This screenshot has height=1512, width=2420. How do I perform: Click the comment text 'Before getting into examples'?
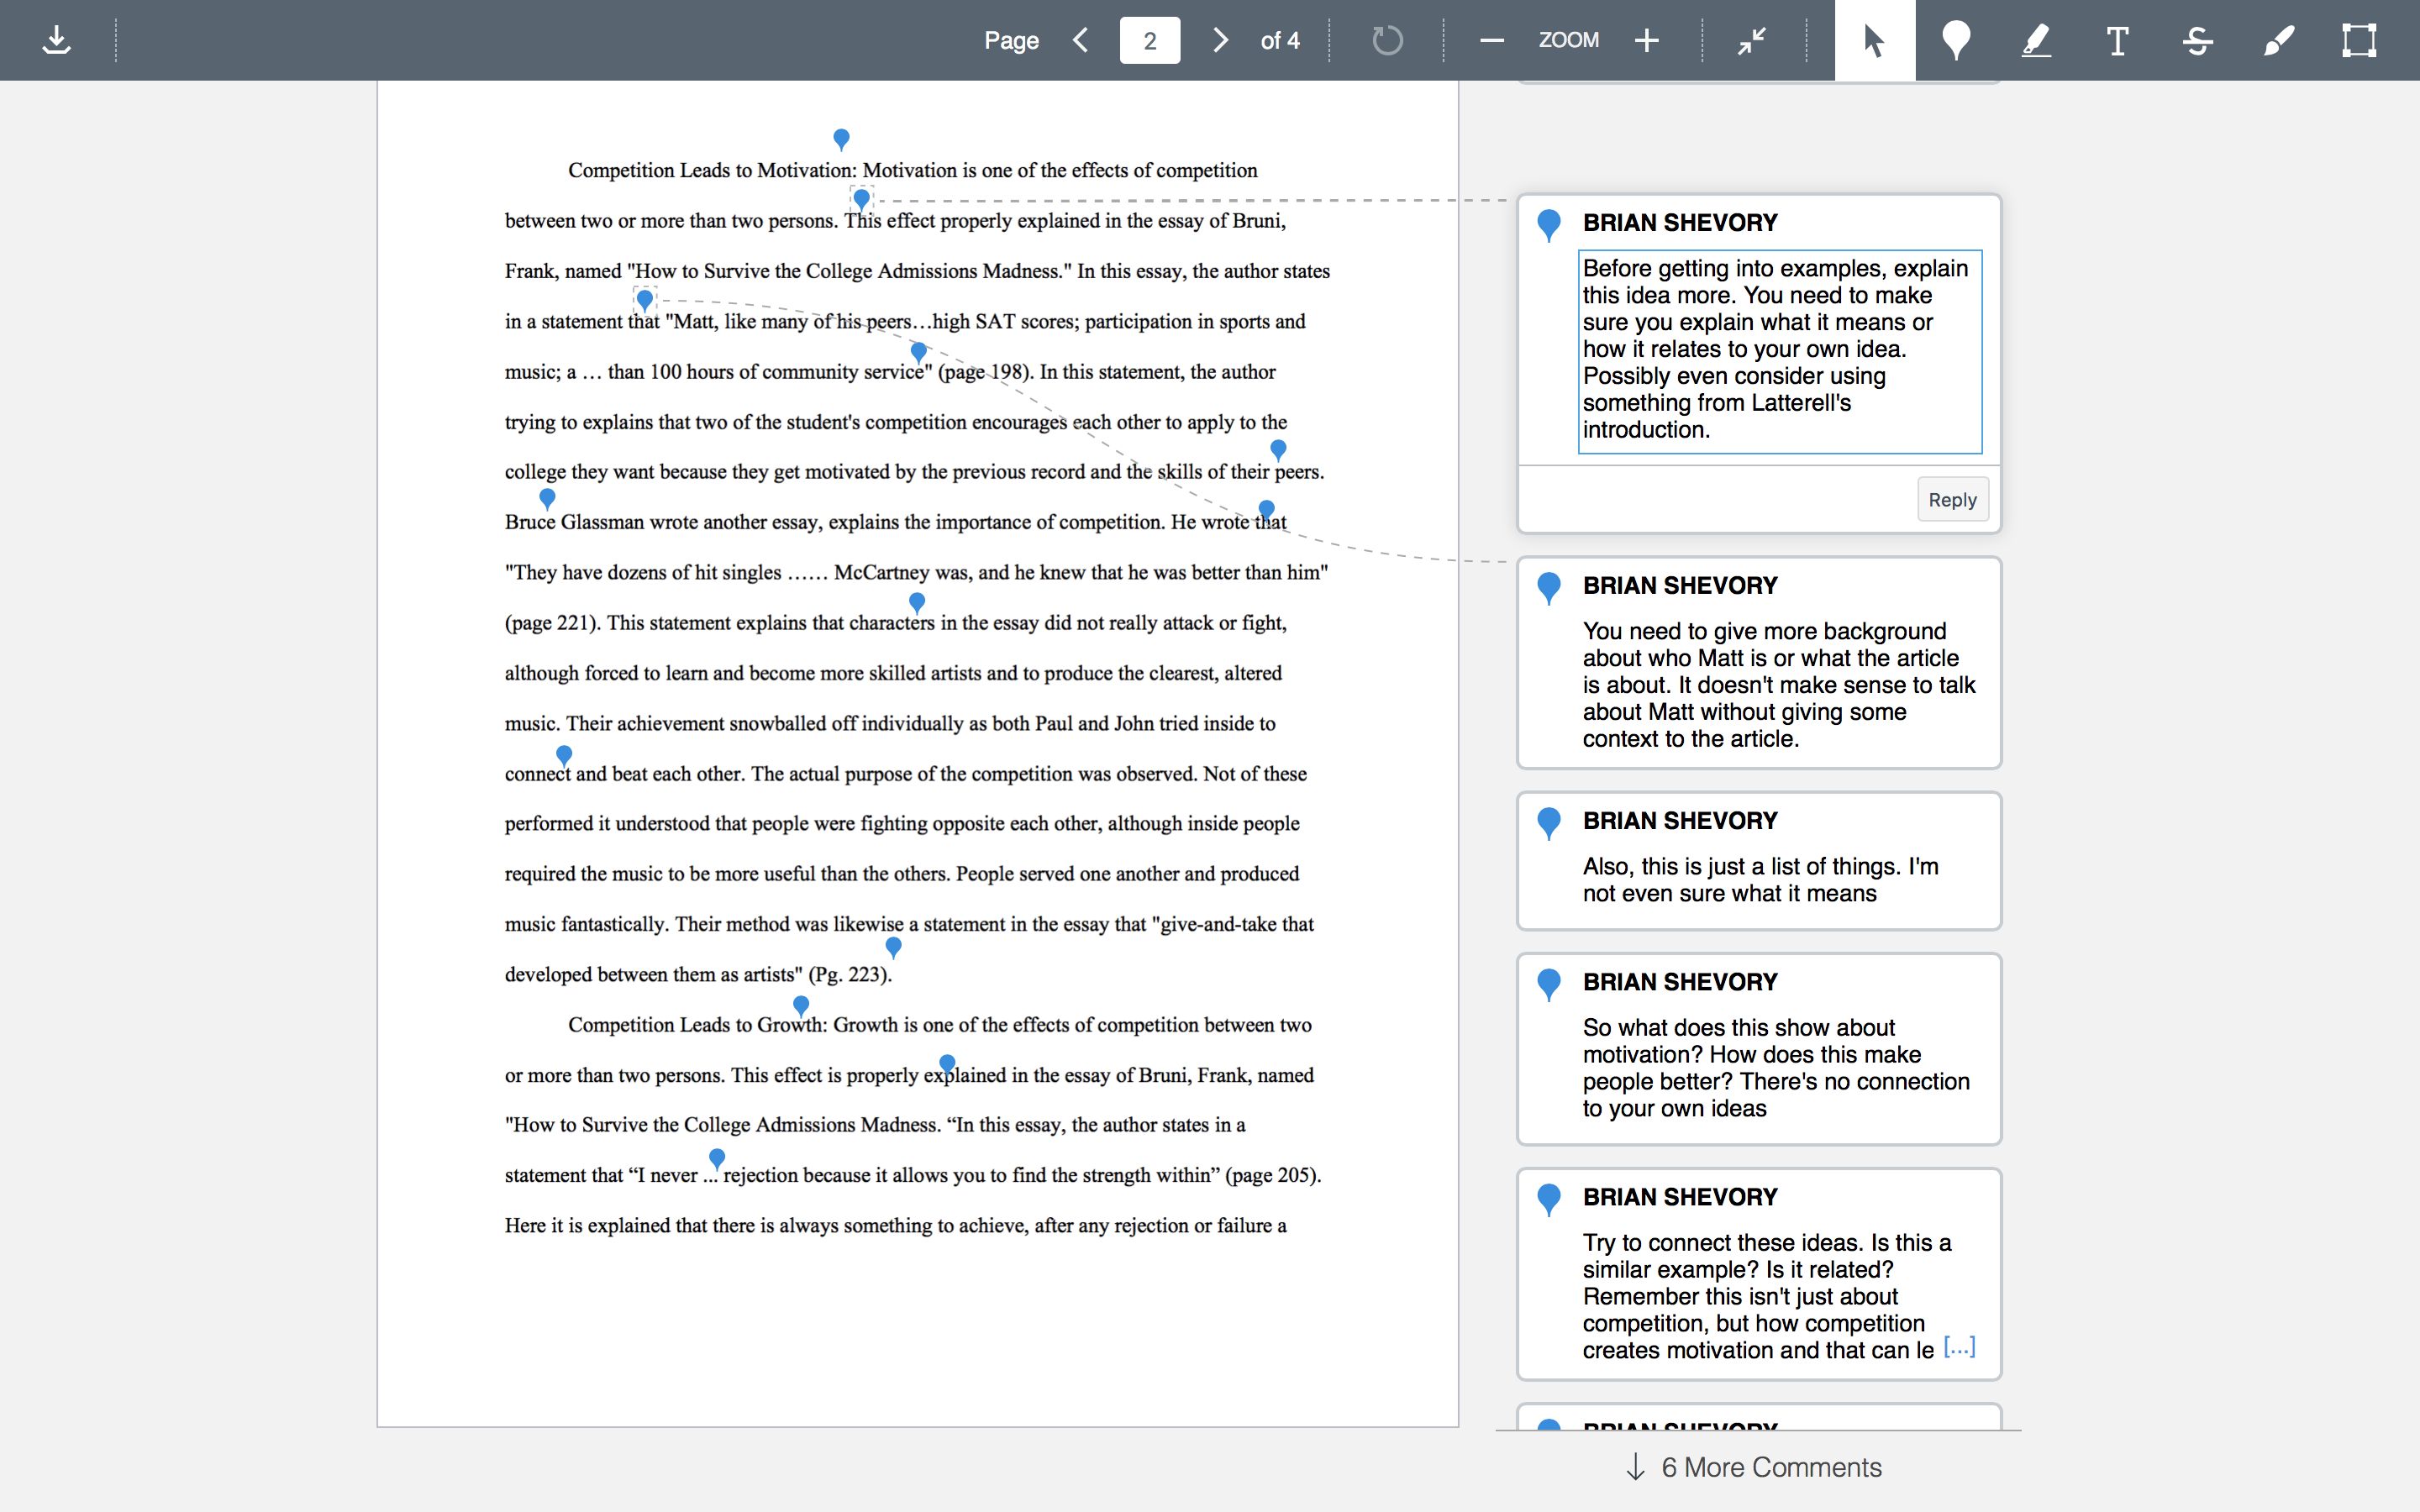[1780, 350]
